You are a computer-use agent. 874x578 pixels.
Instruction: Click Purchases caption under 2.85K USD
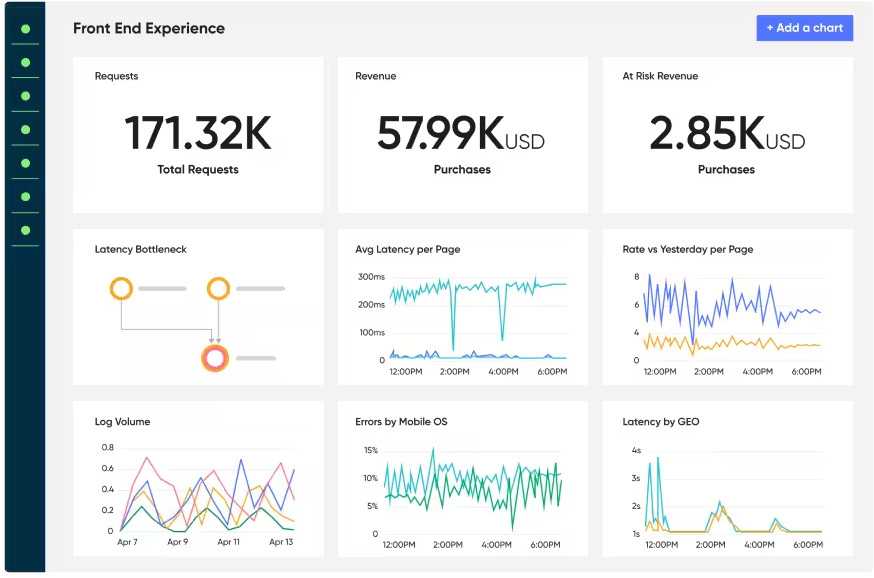tap(726, 169)
